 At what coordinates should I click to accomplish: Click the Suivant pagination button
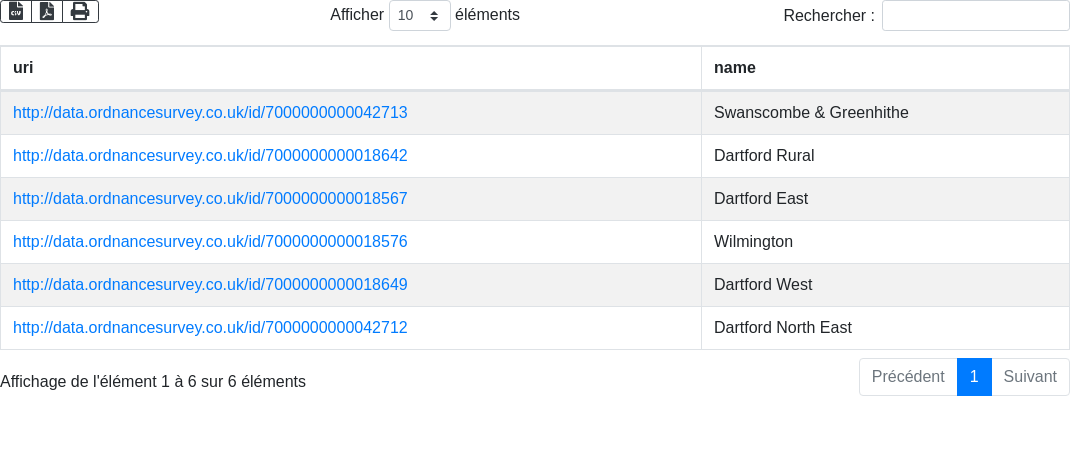point(1029,377)
